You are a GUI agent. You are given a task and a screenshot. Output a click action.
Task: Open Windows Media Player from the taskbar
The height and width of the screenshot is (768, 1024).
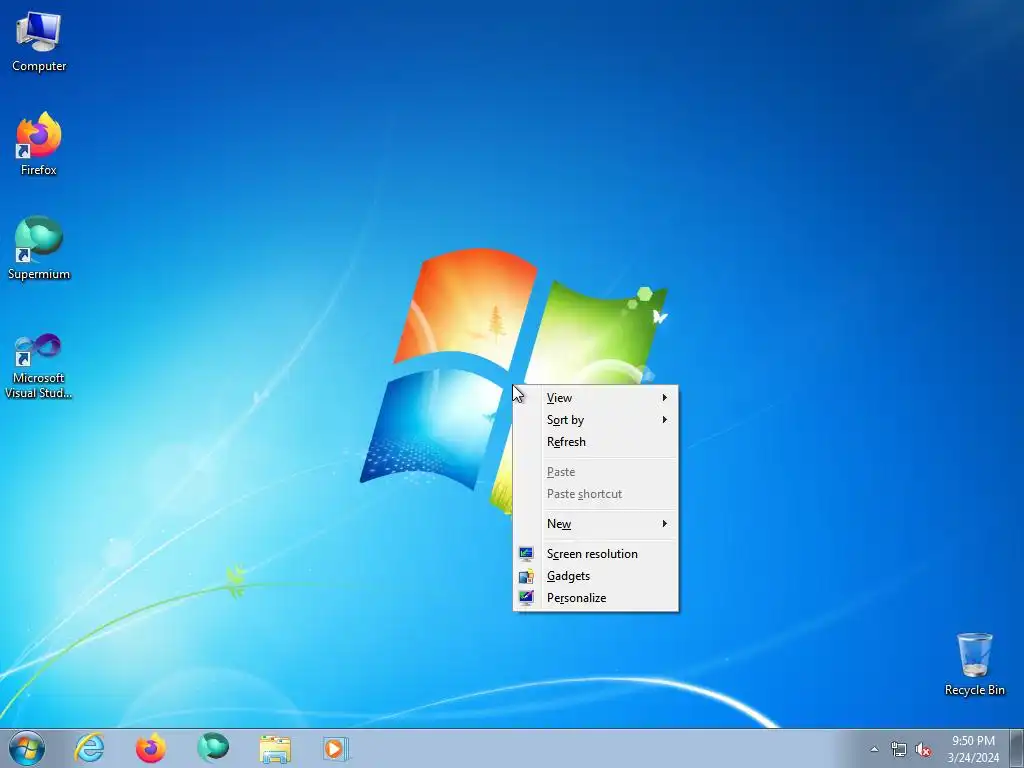pos(336,748)
